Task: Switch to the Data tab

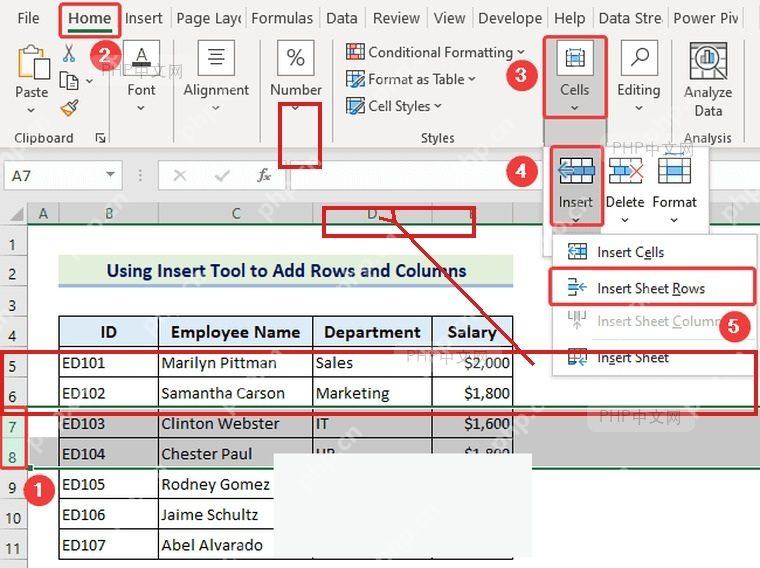Action: click(x=342, y=18)
